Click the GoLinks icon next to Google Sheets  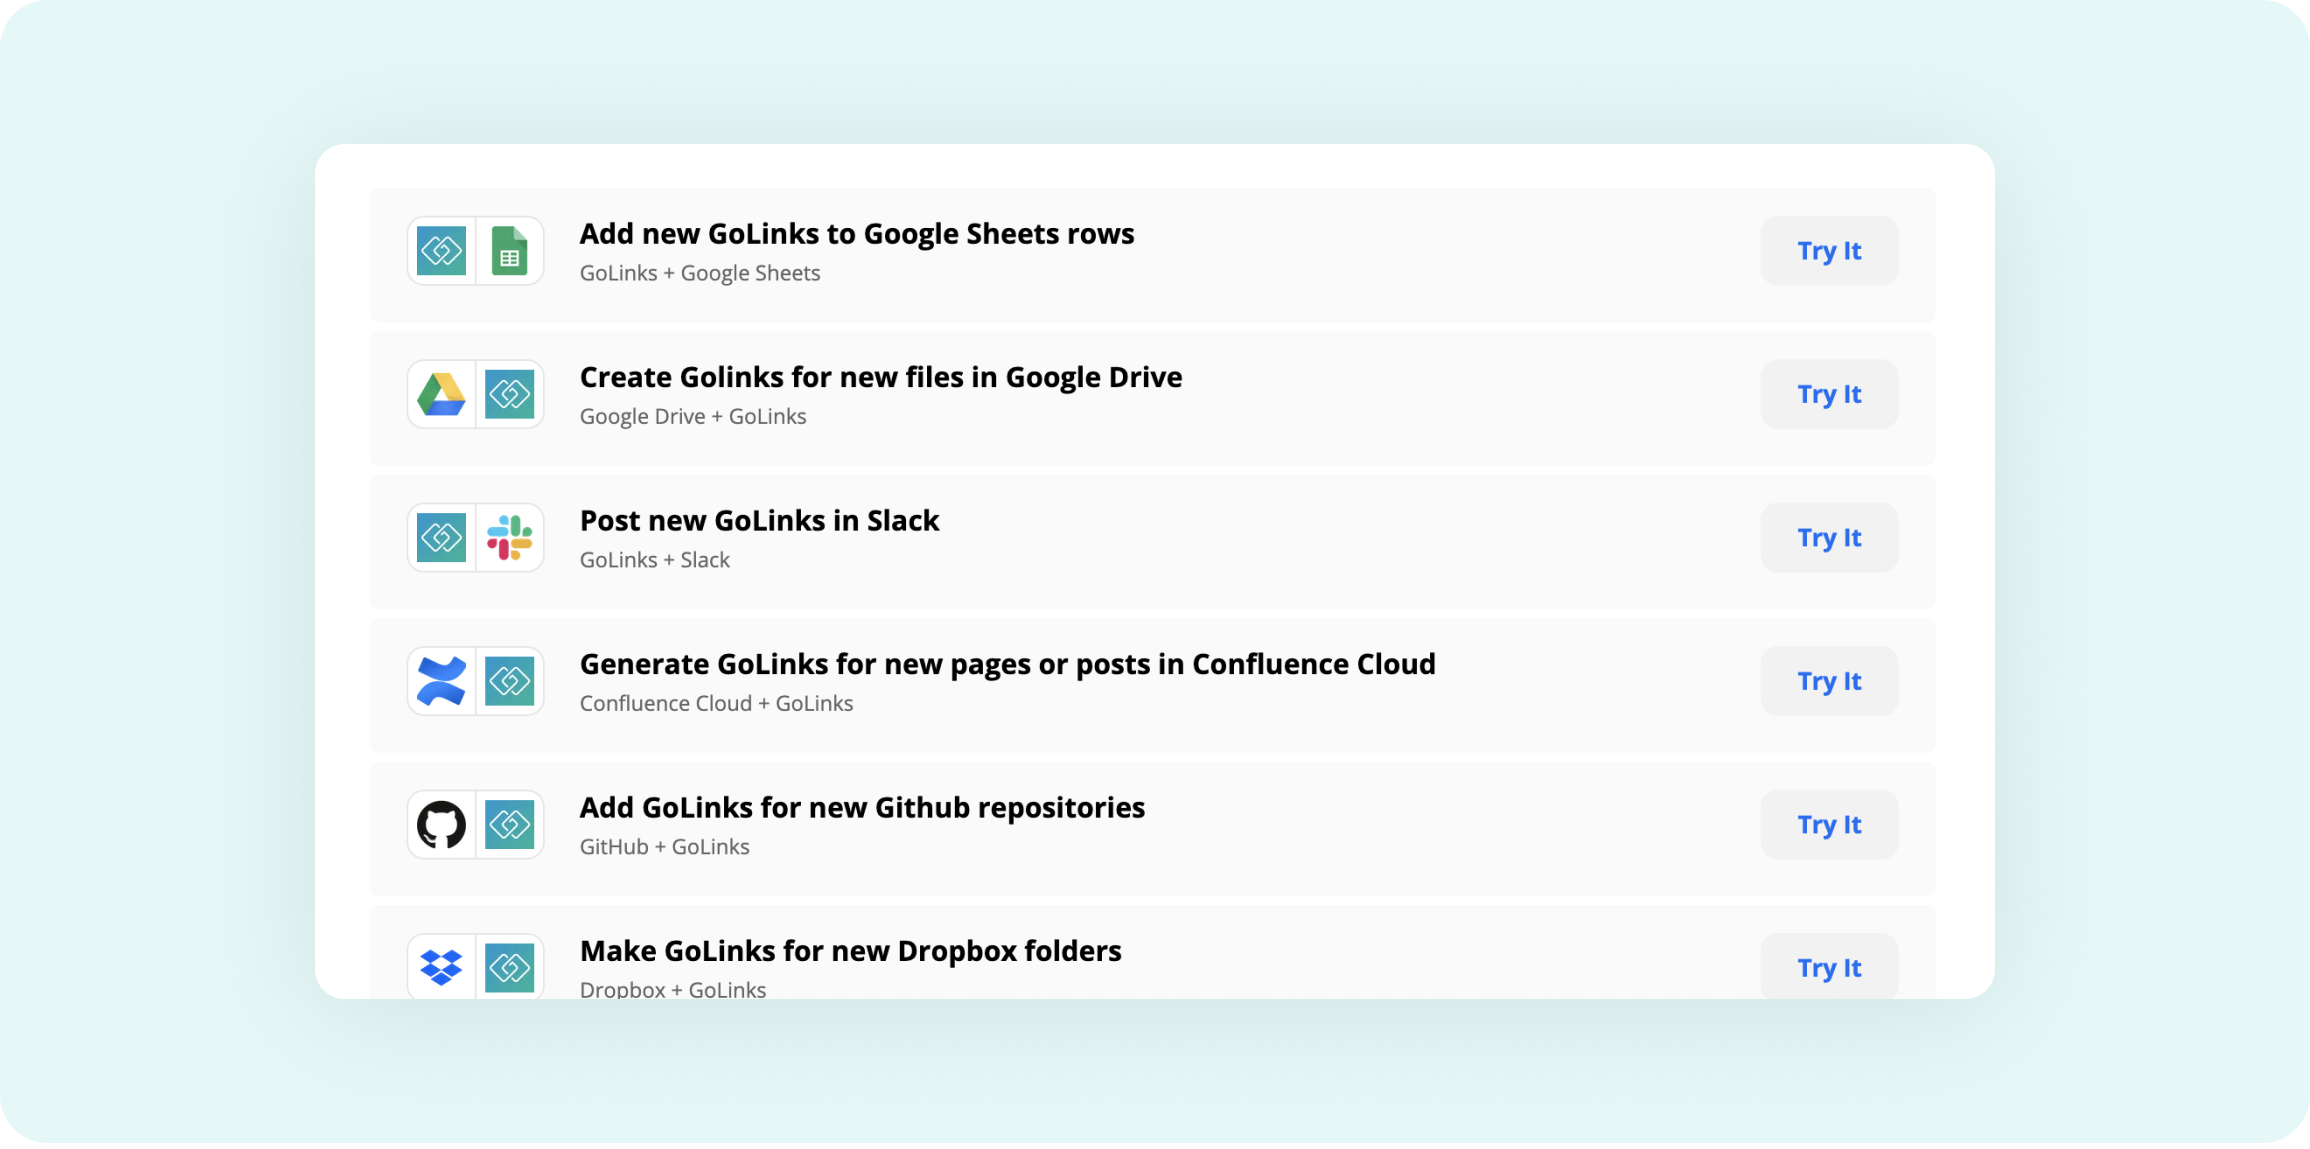tap(441, 251)
